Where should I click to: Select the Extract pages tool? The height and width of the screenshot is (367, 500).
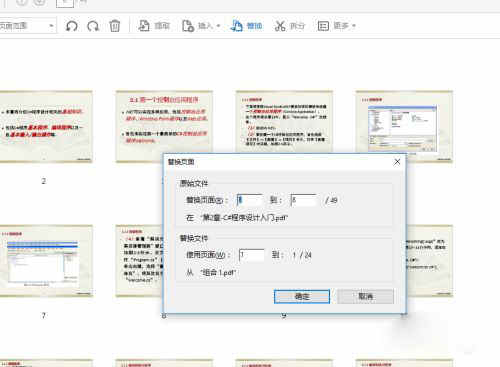[154, 26]
